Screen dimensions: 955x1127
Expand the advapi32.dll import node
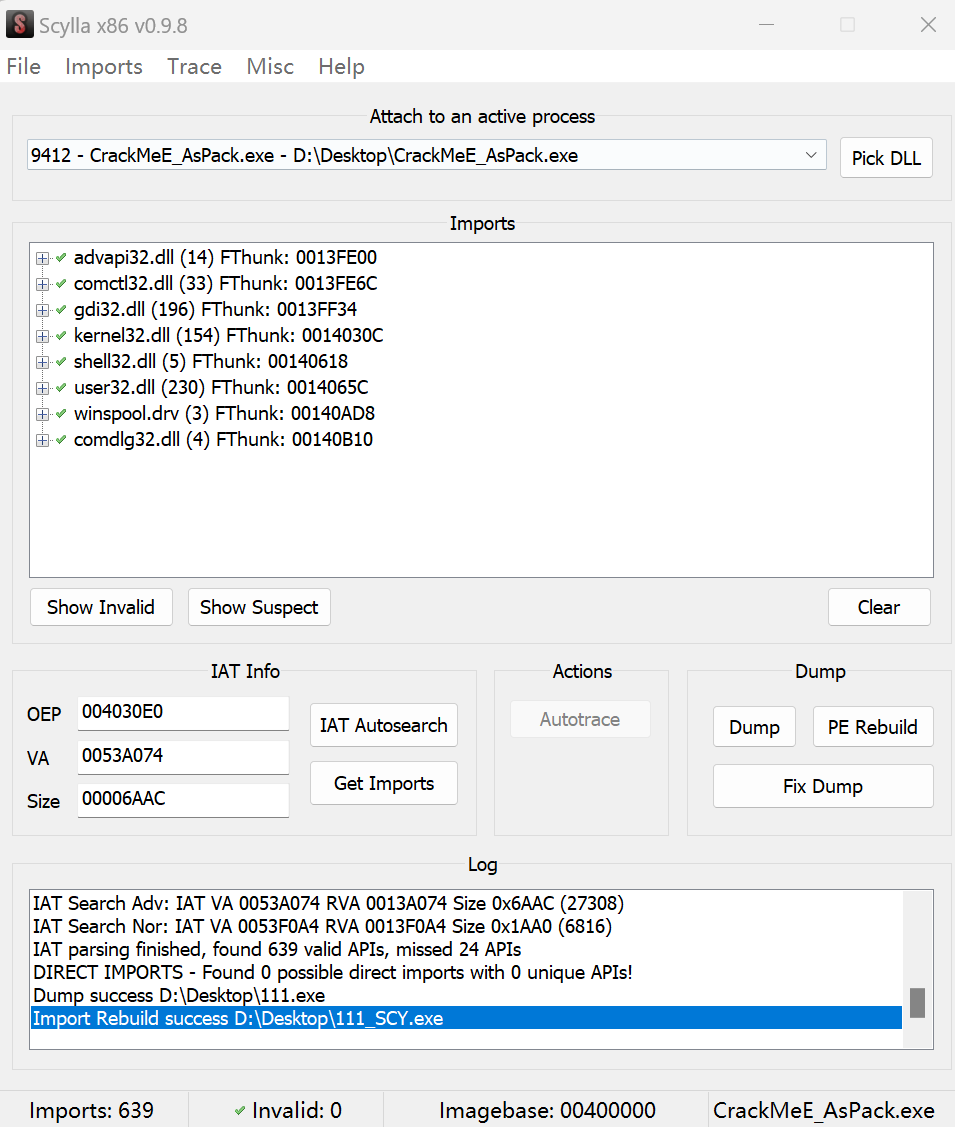point(42,258)
